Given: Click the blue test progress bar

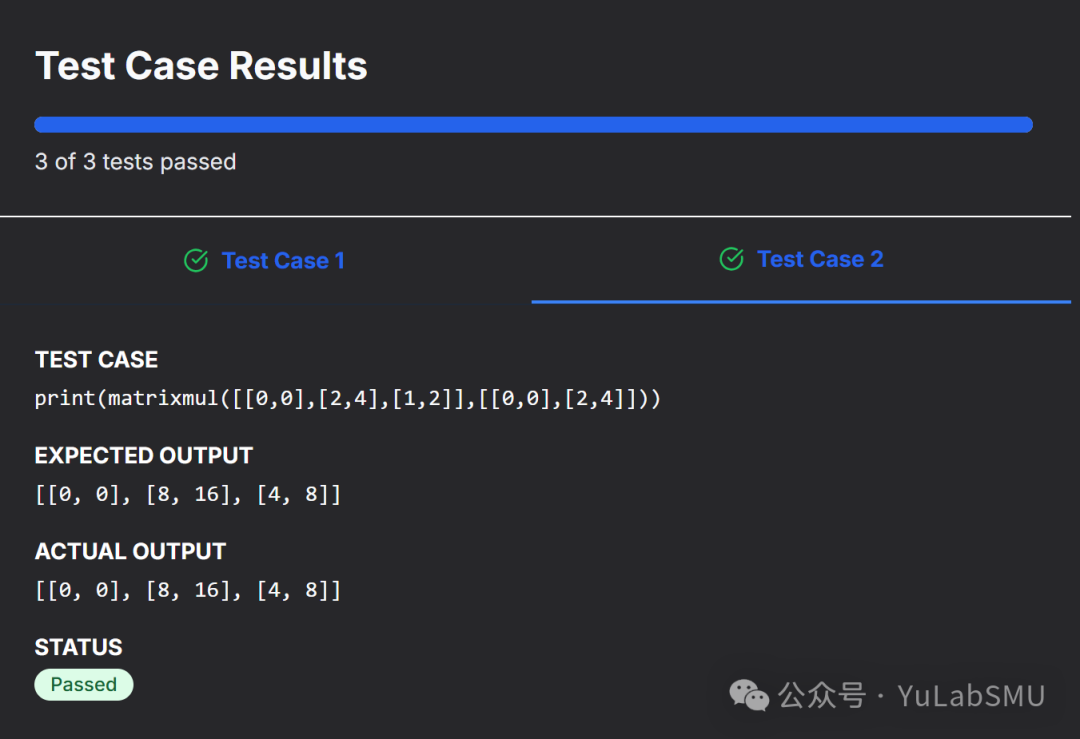Looking at the screenshot, I should click(533, 125).
